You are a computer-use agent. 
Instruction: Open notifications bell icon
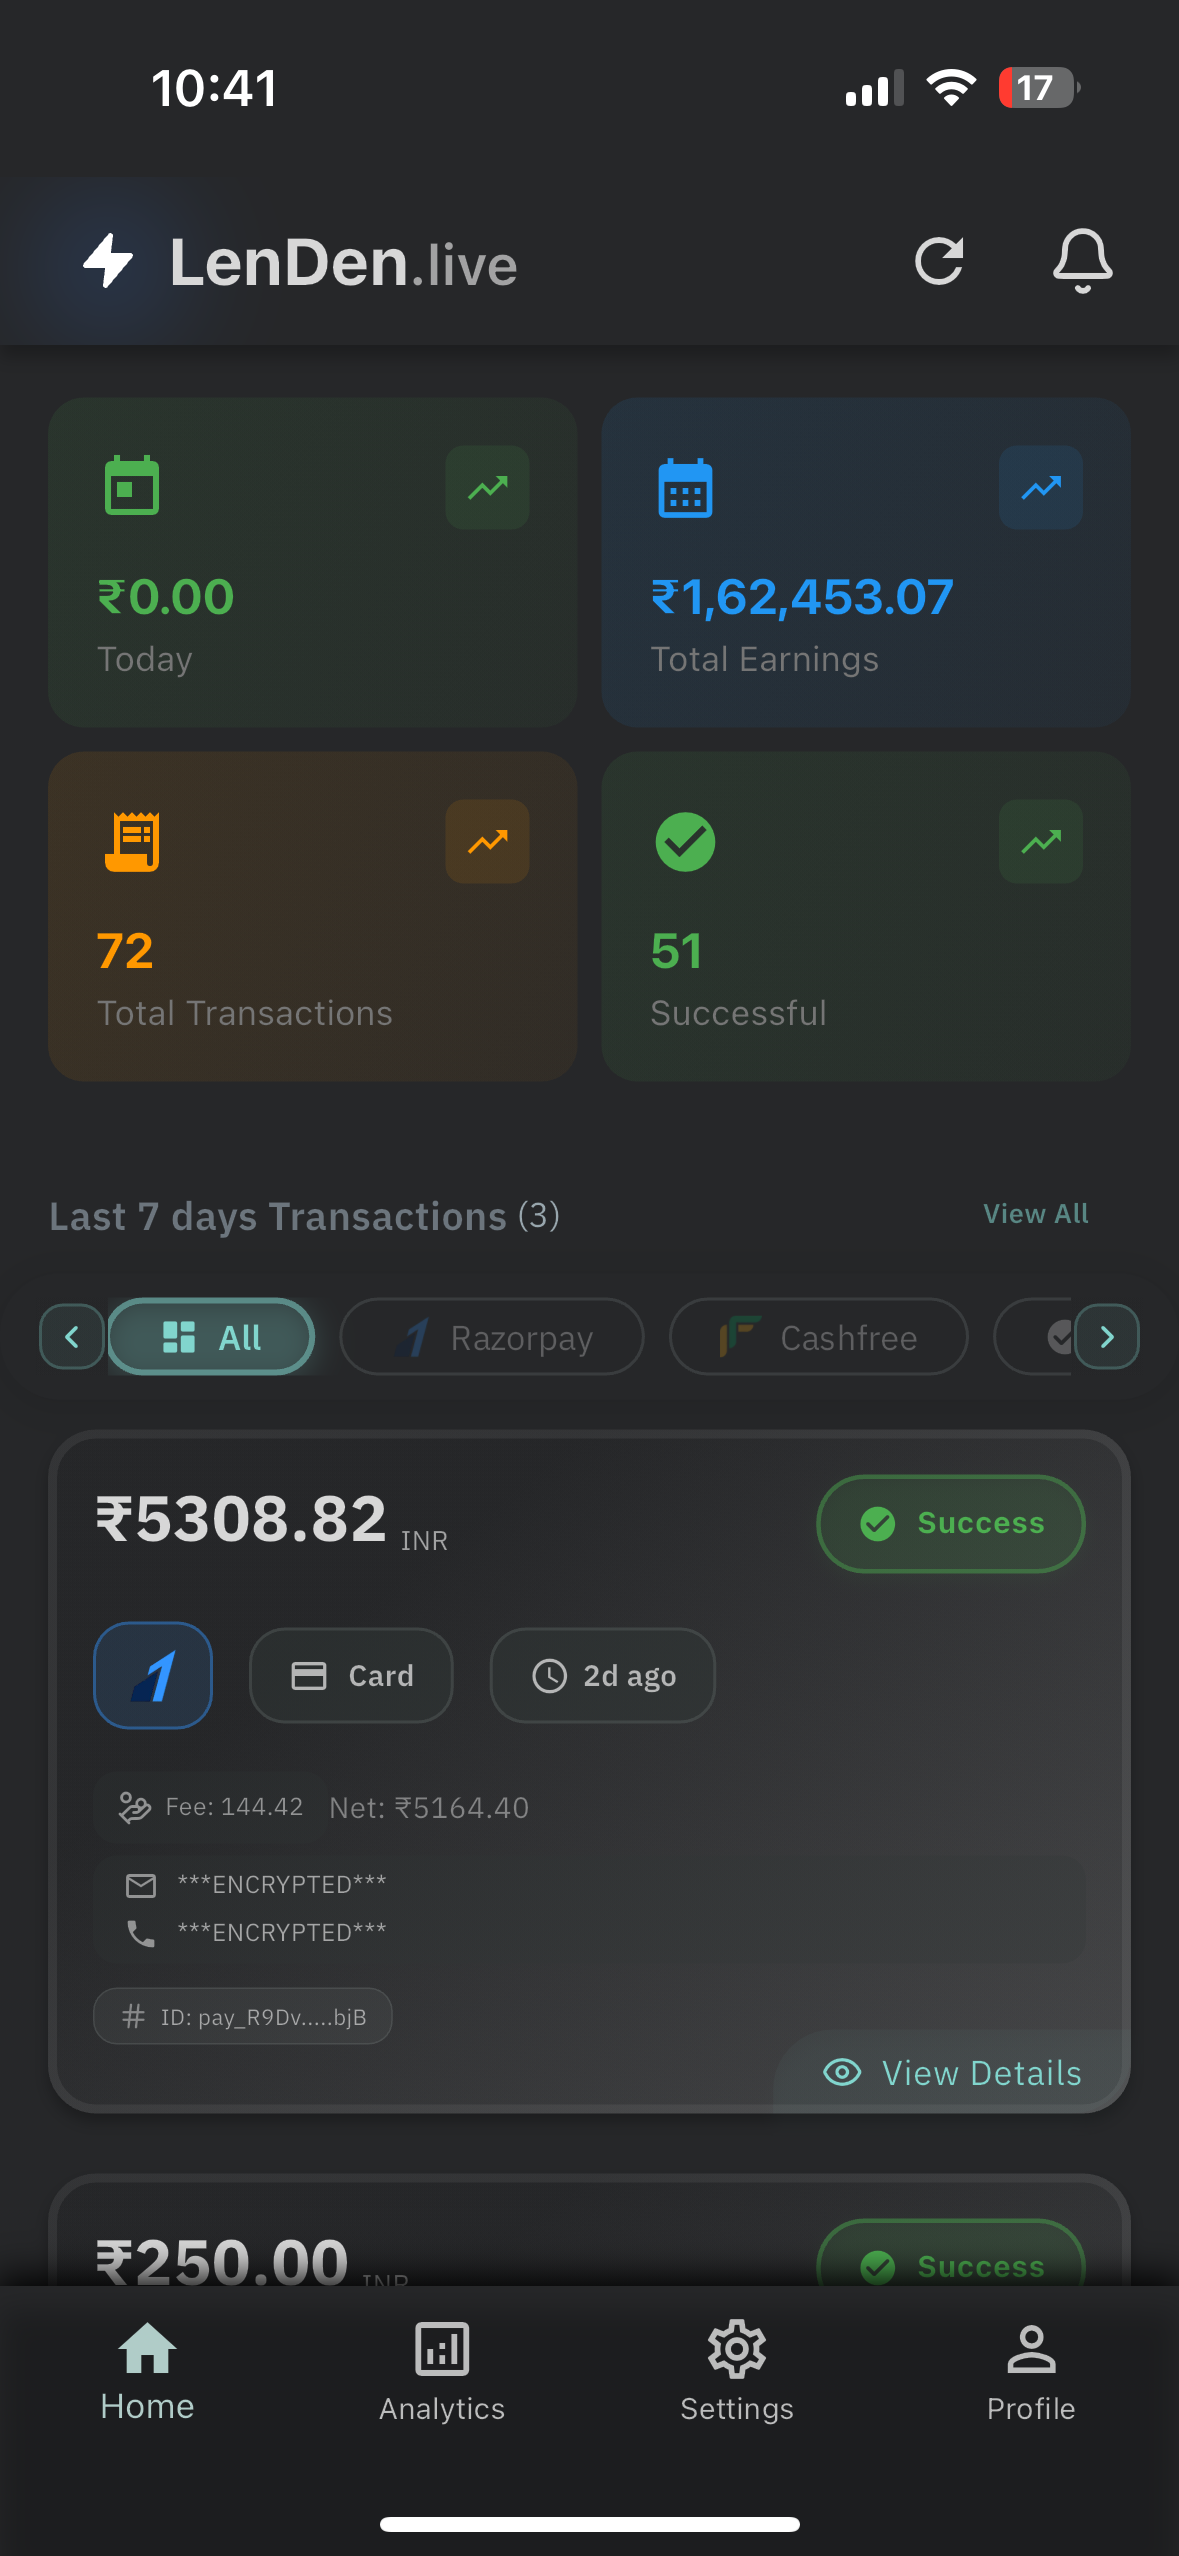[1082, 262]
